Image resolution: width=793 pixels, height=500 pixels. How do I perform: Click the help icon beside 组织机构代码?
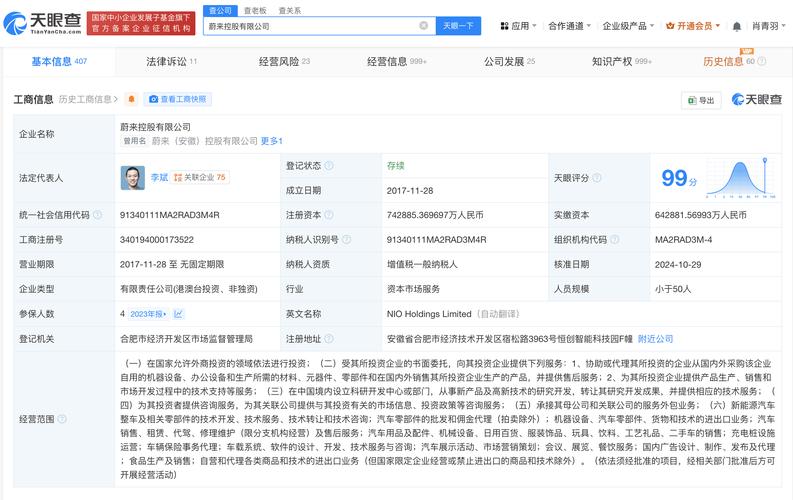click(x=614, y=239)
